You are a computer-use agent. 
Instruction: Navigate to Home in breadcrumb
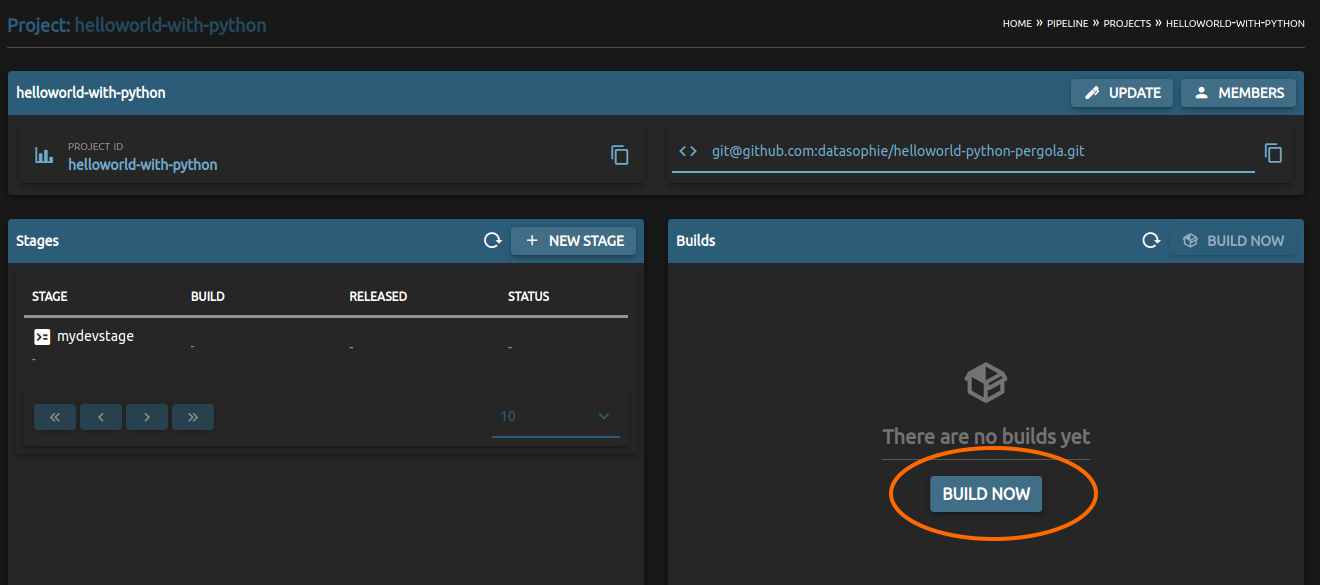coord(1017,23)
